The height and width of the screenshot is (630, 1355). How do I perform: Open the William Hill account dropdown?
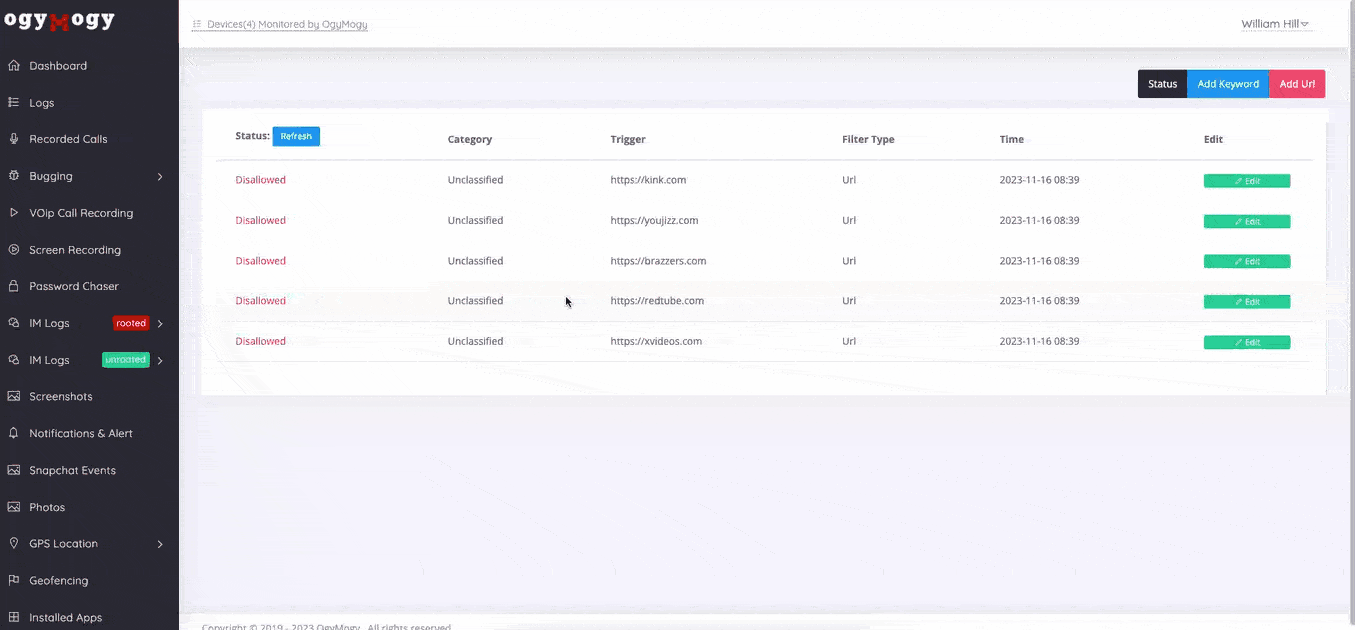pos(1275,24)
